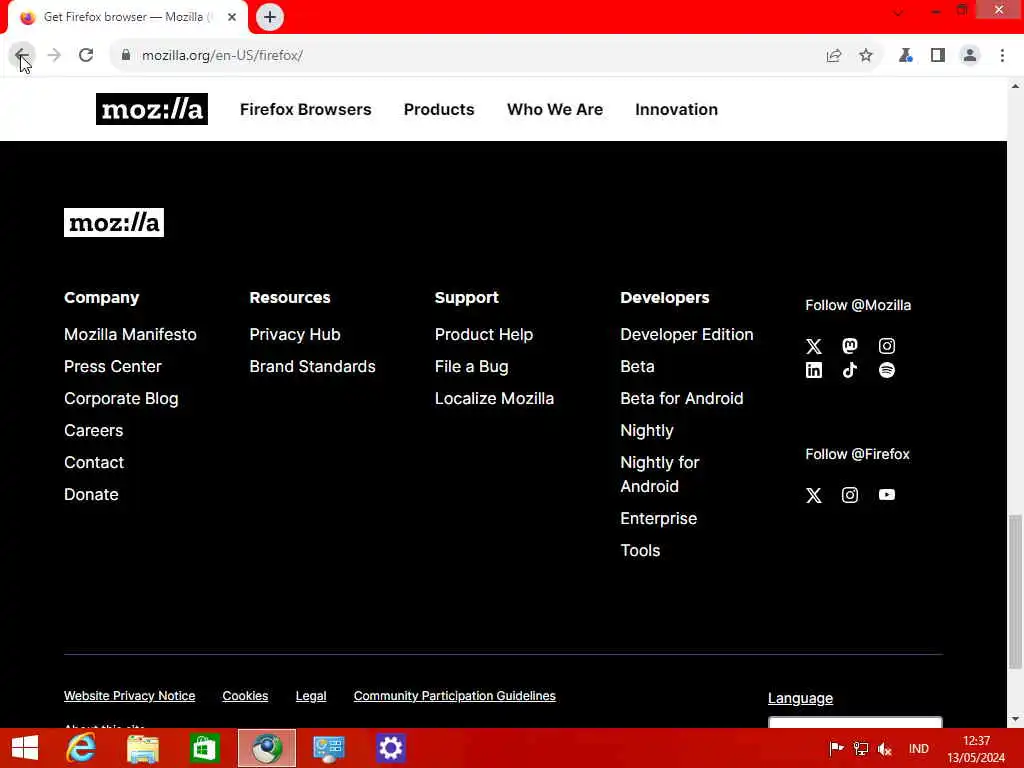
Task: Open the Enterprise link
Action: [x=658, y=519]
